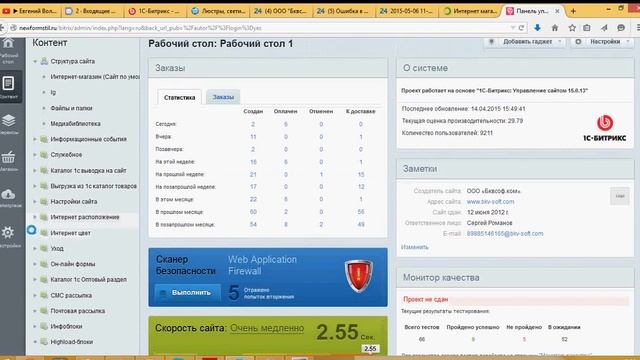The image size is (640, 360).
Task: Switch to the 1С-Битрикс browser tab
Action: click(154, 11)
